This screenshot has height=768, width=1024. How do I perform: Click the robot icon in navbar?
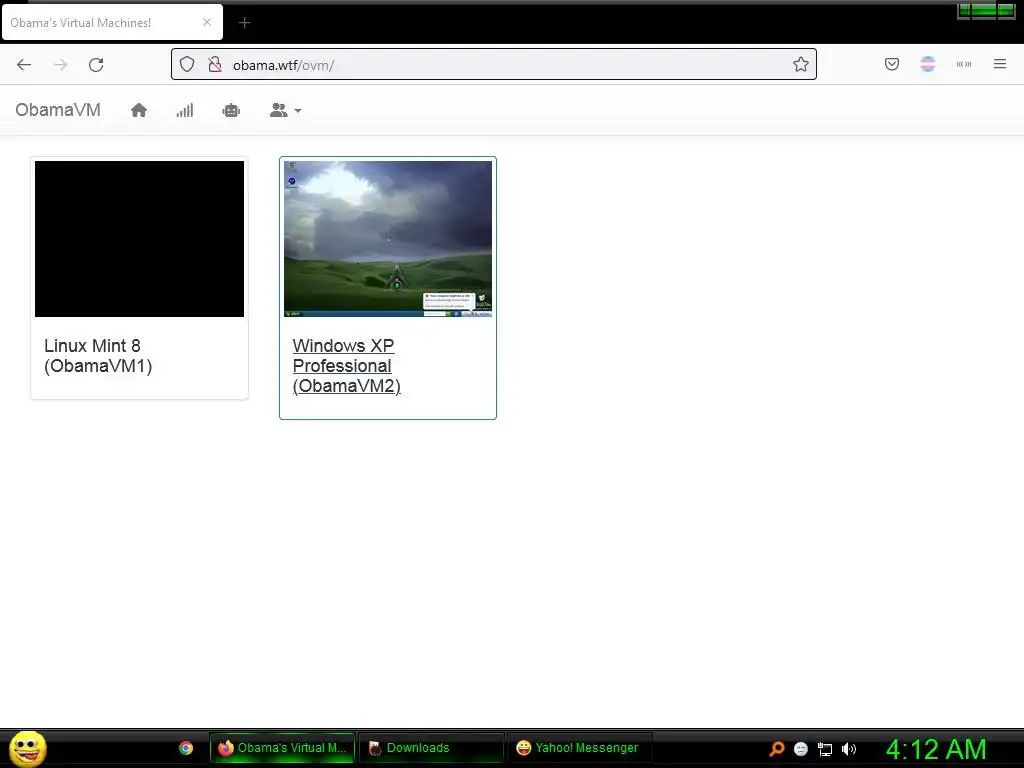(231, 110)
